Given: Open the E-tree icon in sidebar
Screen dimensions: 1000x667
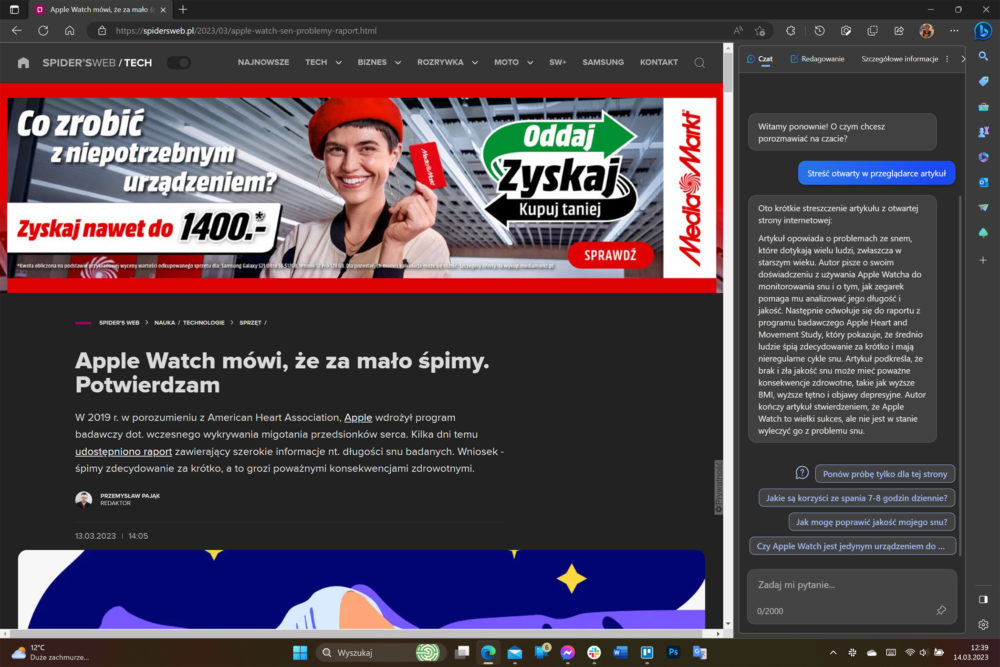Looking at the screenshot, I should click(983, 233).
